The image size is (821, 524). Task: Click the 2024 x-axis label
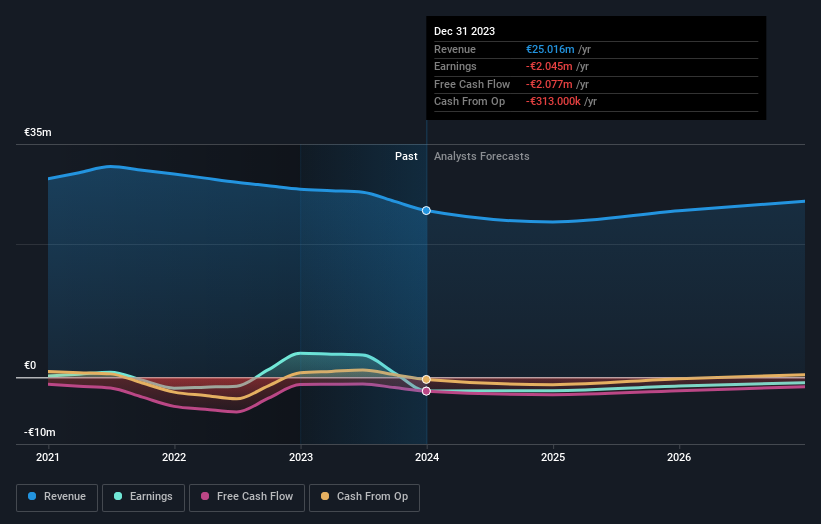coord(427,457)
